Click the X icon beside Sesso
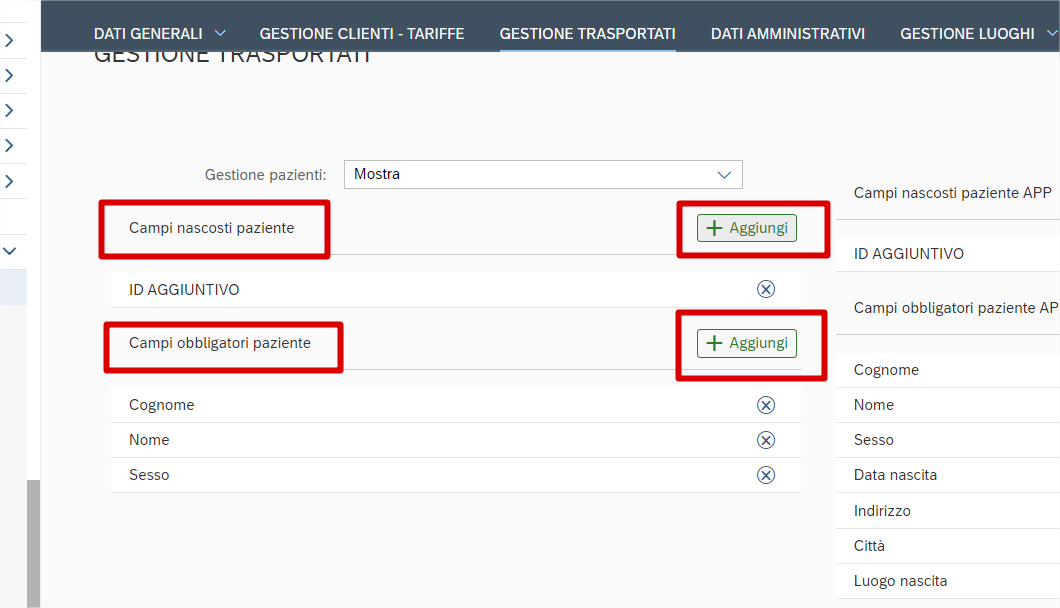The width and height of the screenshot is (1060, 608). pos(765,475)
